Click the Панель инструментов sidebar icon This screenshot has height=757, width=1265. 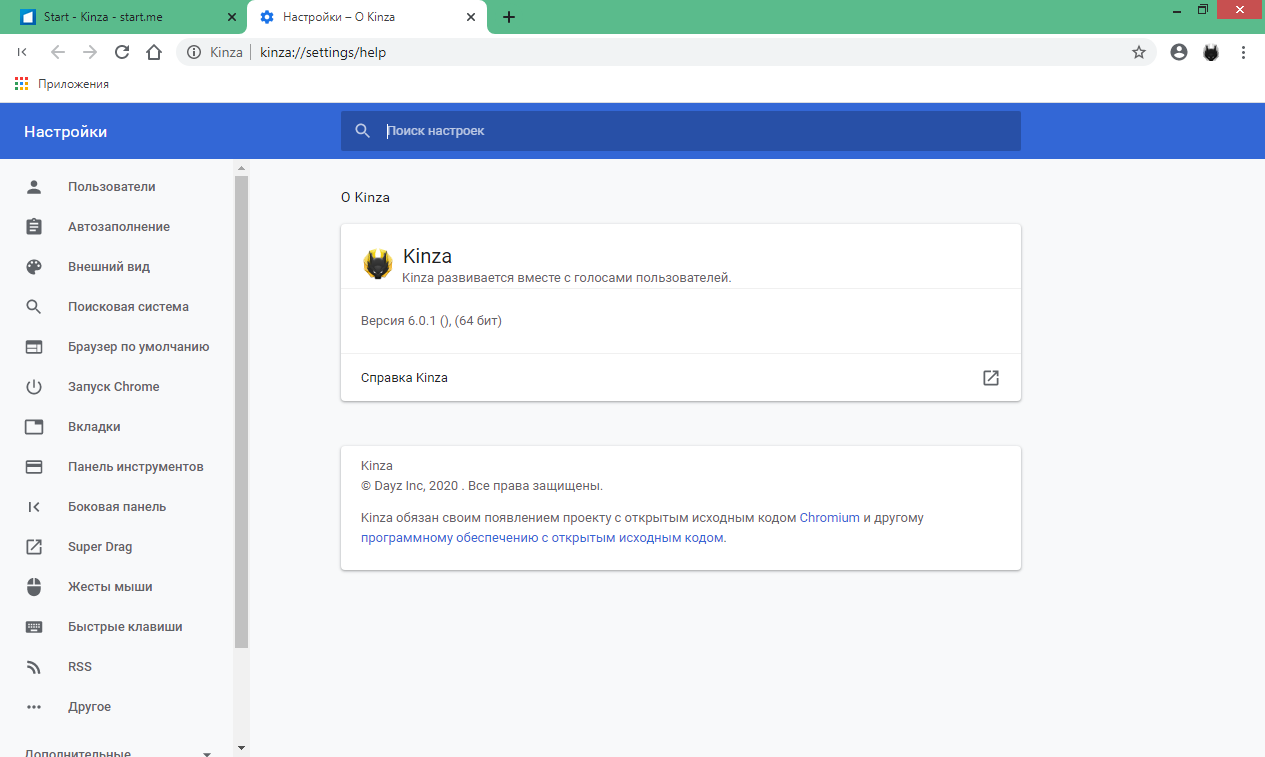(34, 467)
